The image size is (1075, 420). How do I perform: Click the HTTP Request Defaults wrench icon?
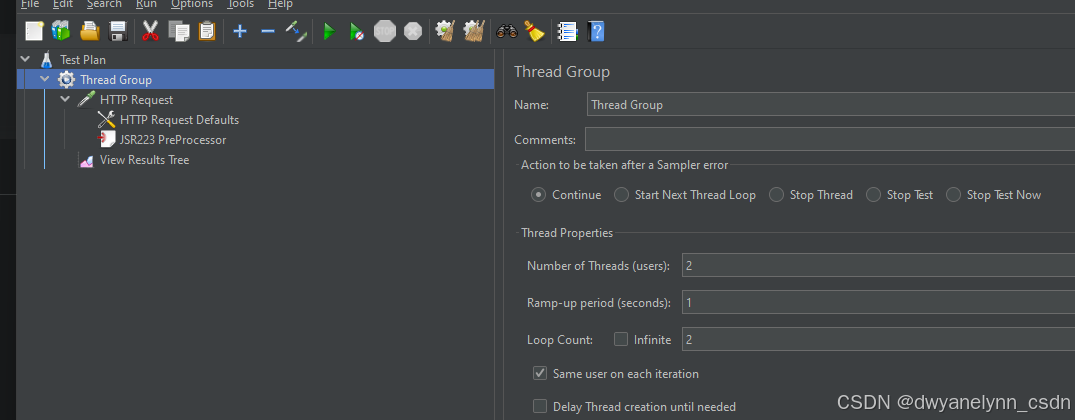tap(106, 119)
